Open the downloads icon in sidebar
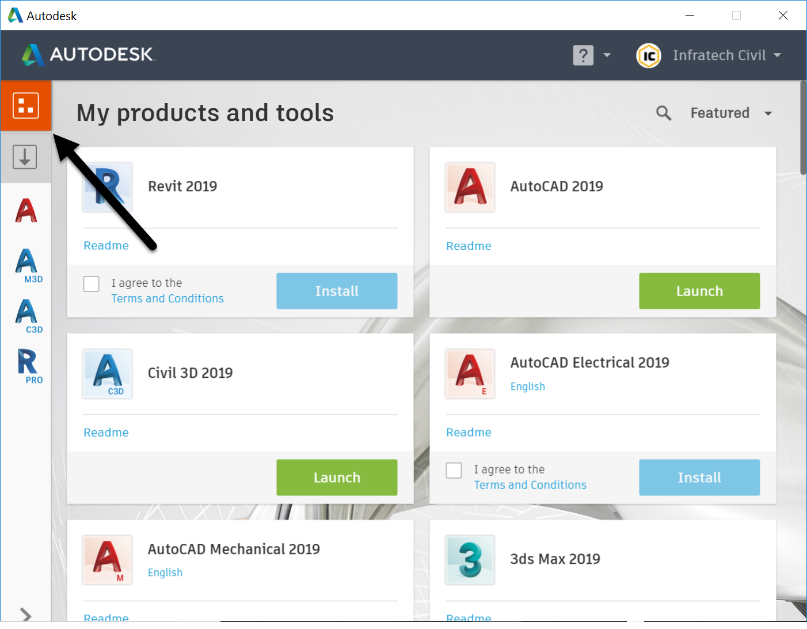The image size is (807, 629). click(x=25, y=157)
